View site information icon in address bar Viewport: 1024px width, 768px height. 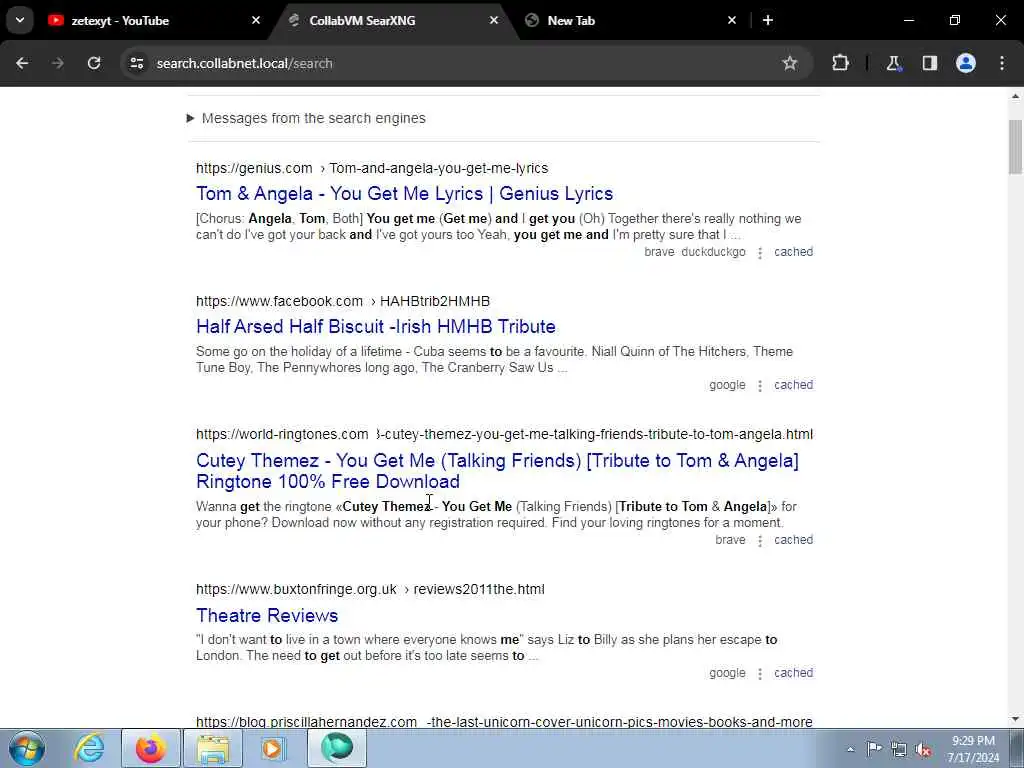tap(136, 63)
